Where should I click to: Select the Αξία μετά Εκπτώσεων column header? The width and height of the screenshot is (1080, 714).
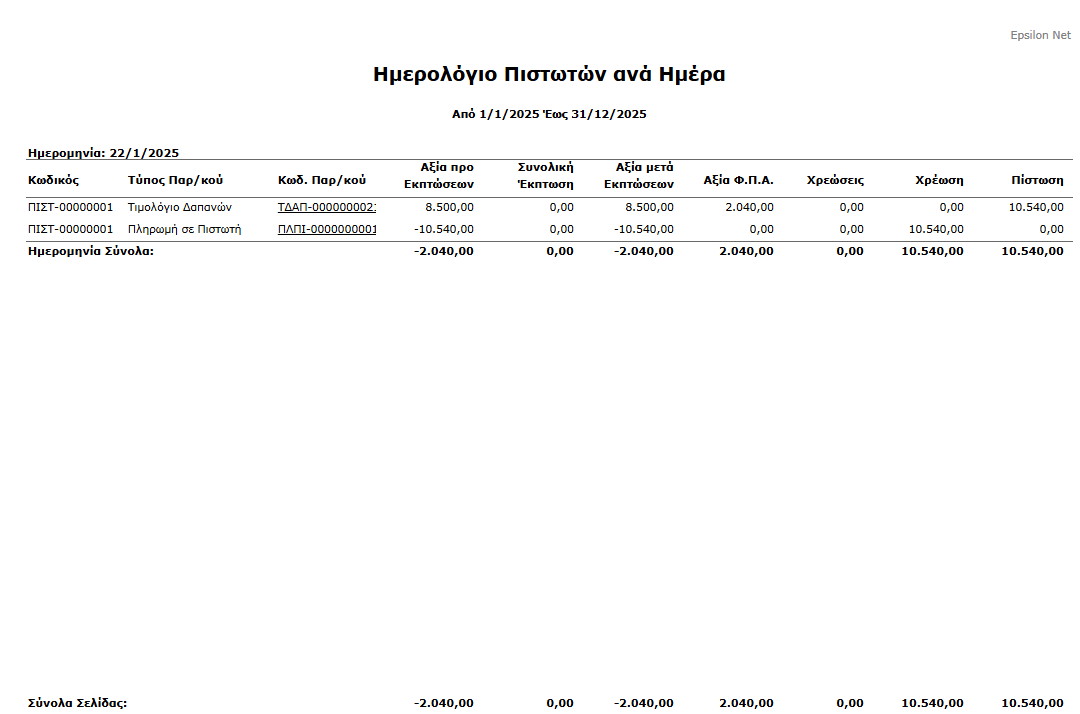coord(638,176)
